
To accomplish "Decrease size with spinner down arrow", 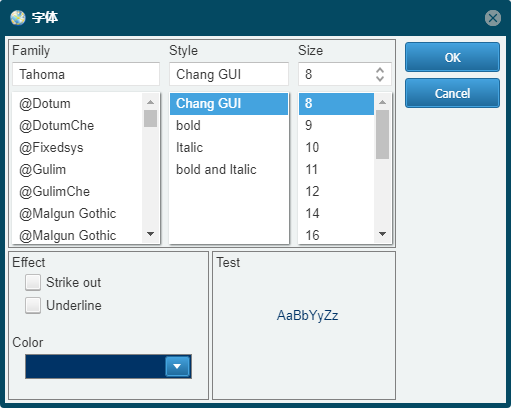I will point(380,79).
